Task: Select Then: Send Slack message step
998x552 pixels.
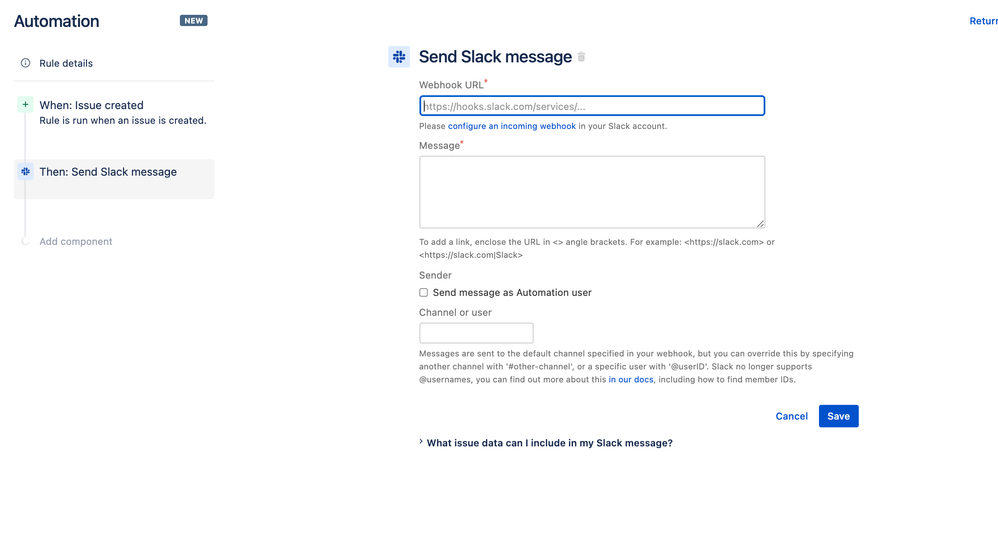Action: coord(114,179)
